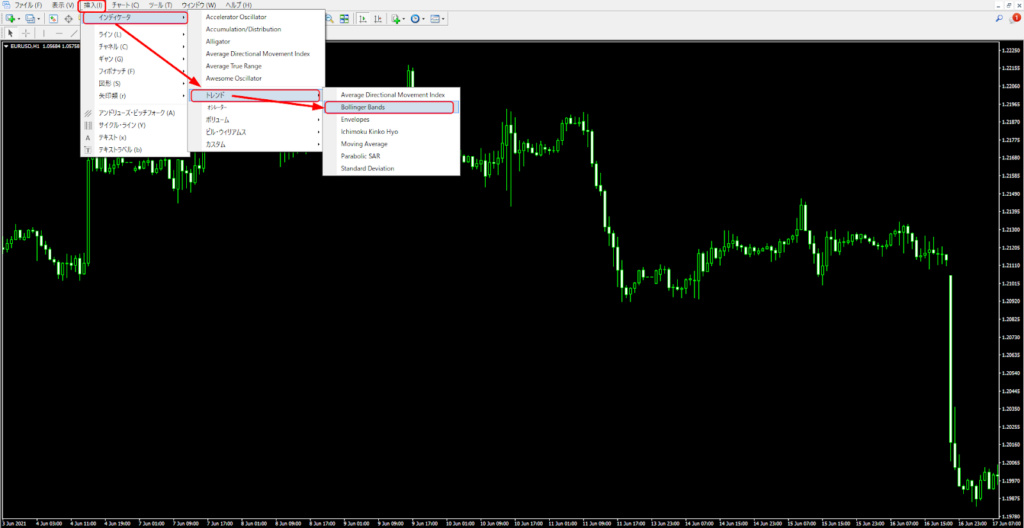Viewport: 1024px width, 528px height.
Task: Open the チャート (C) menu
Action: pos(125,5)
